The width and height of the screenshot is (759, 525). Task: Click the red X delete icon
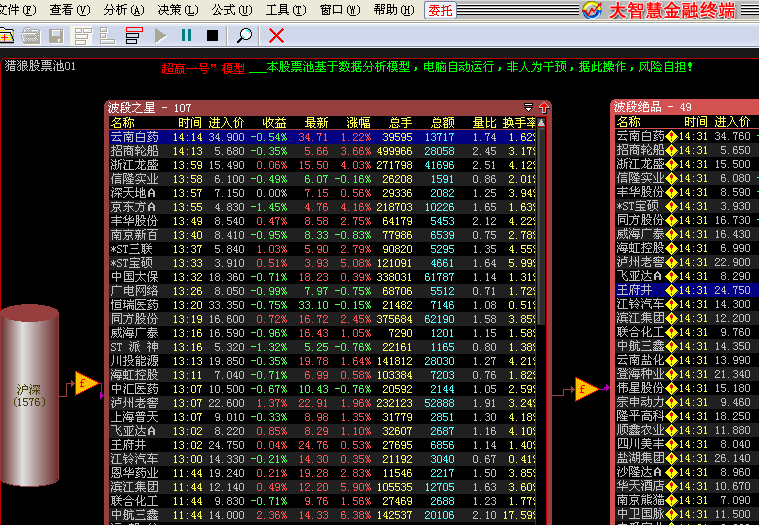click(x=276, y=35)
